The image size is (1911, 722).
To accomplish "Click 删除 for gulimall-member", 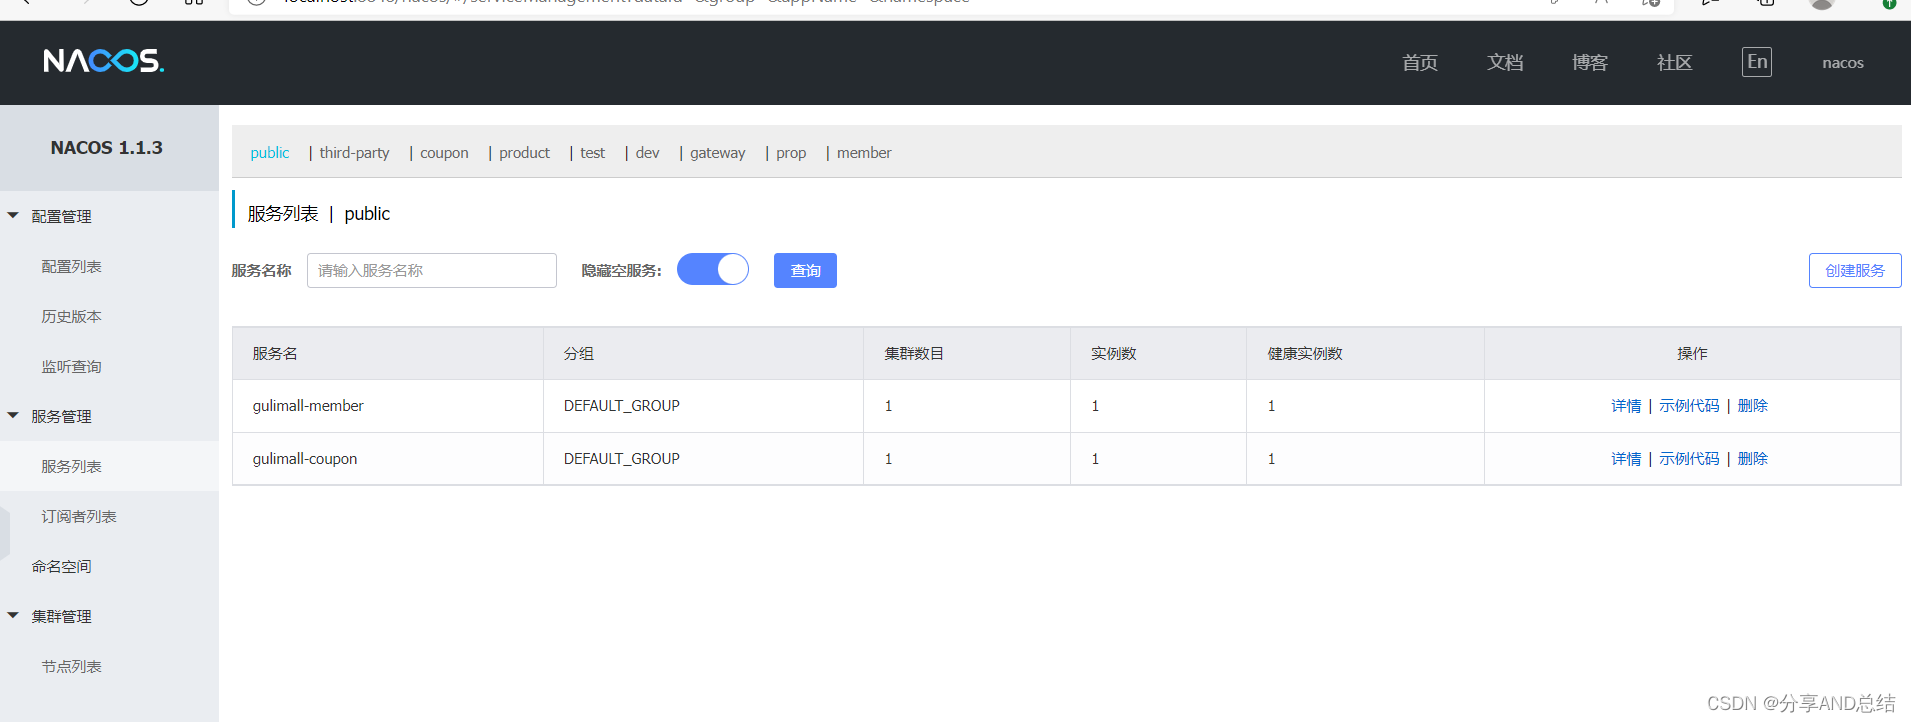I will point(1753,406).
